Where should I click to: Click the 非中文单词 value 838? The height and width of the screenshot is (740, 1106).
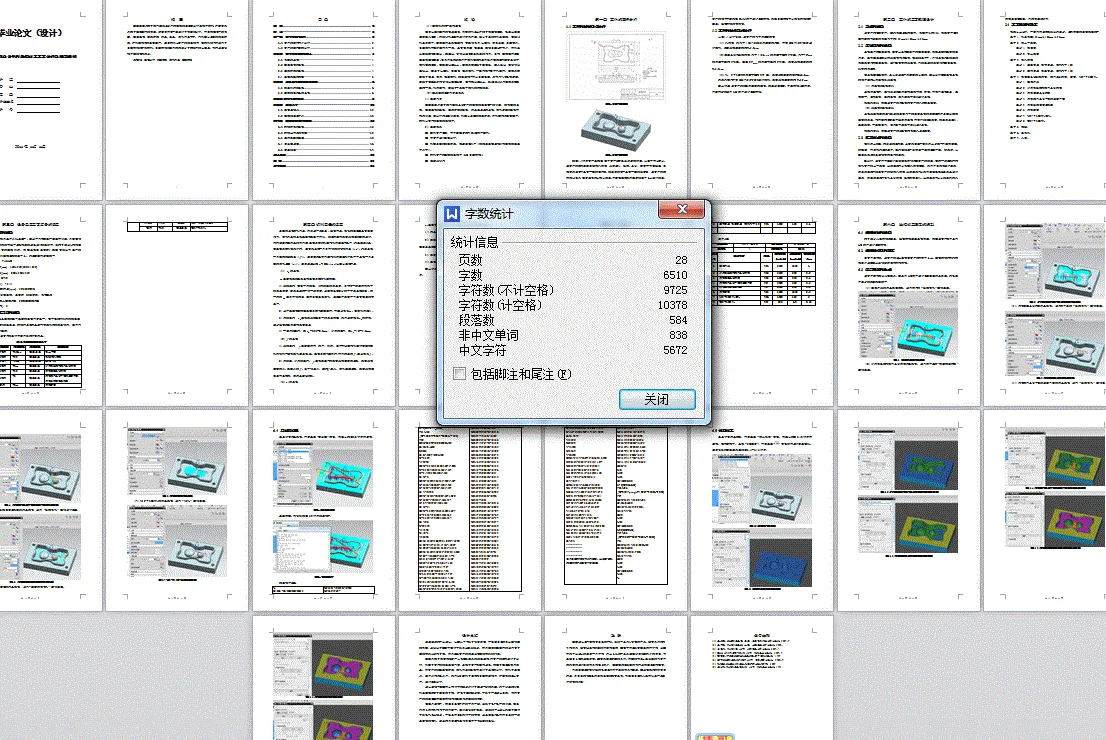click(678, 335)
